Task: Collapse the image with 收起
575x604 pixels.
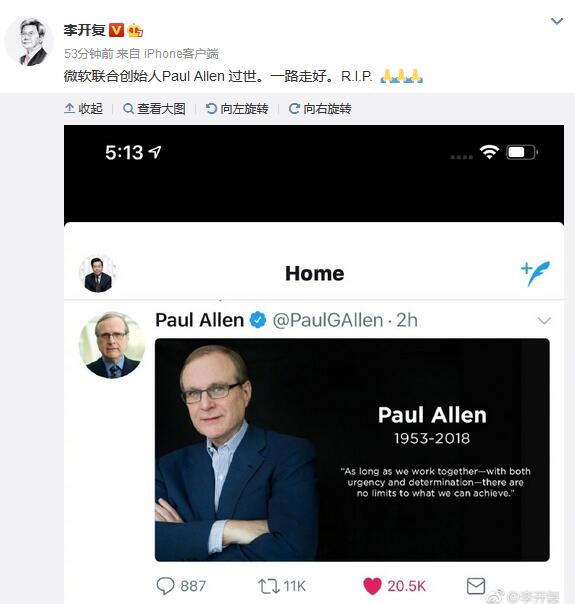Action: (84, 109)
